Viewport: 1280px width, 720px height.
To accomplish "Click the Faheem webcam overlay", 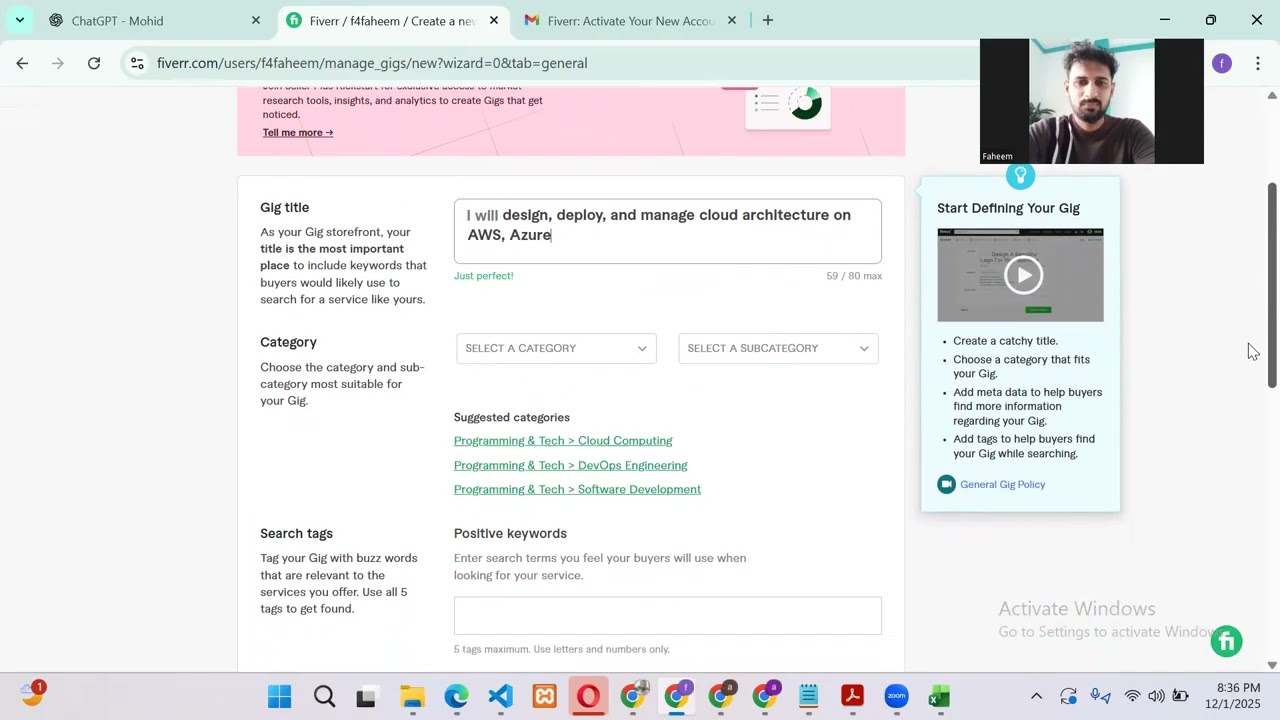I will pos(1092,101).
